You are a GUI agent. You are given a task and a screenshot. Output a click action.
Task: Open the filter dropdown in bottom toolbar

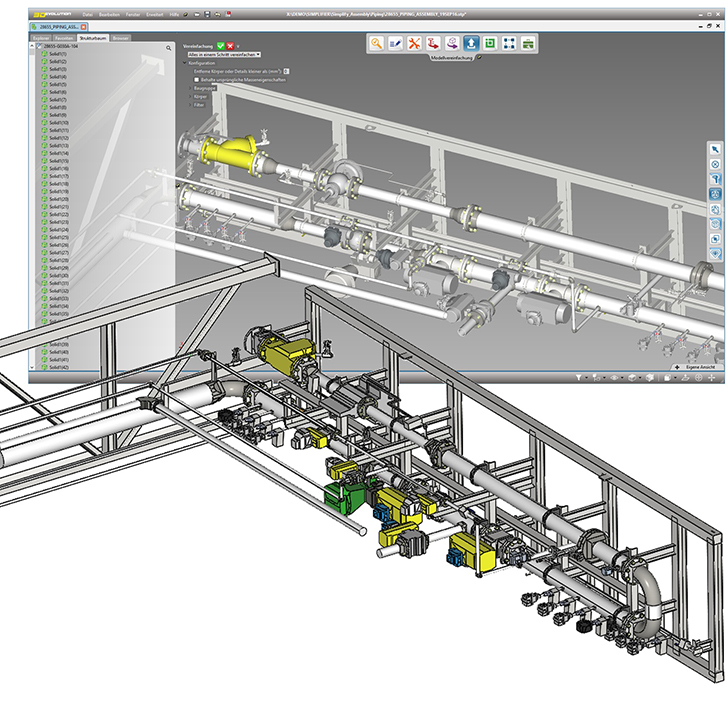click(580, 378)
